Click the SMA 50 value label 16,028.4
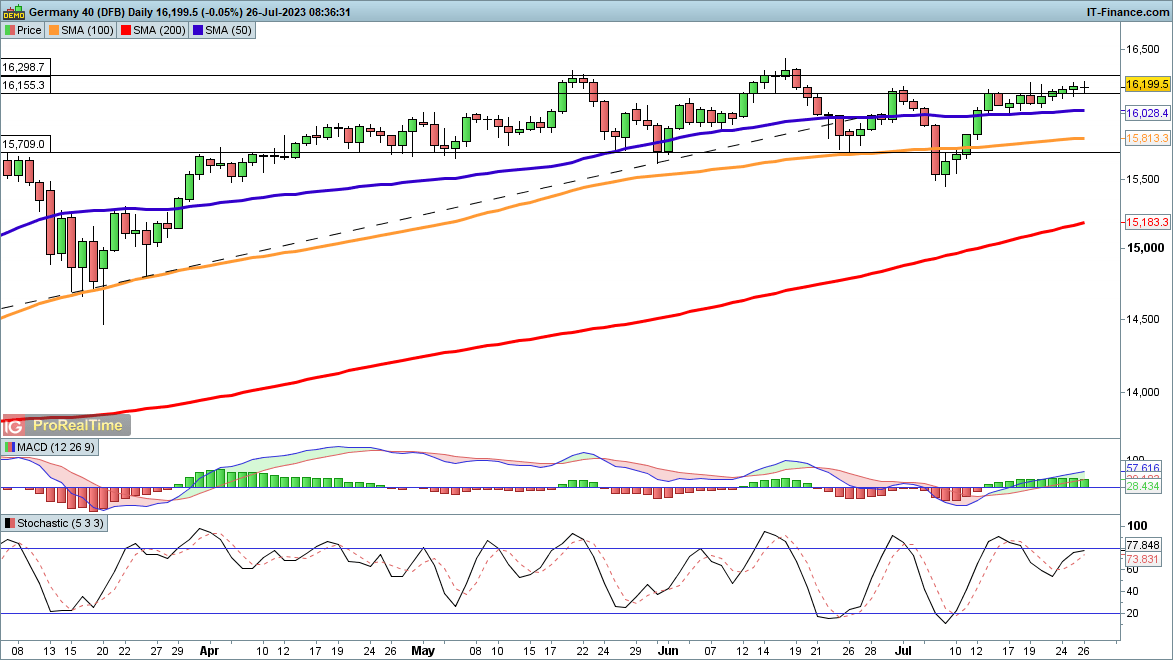Screen dimensions: 1173x660 pyautogui.click(x=1147, y=113)
